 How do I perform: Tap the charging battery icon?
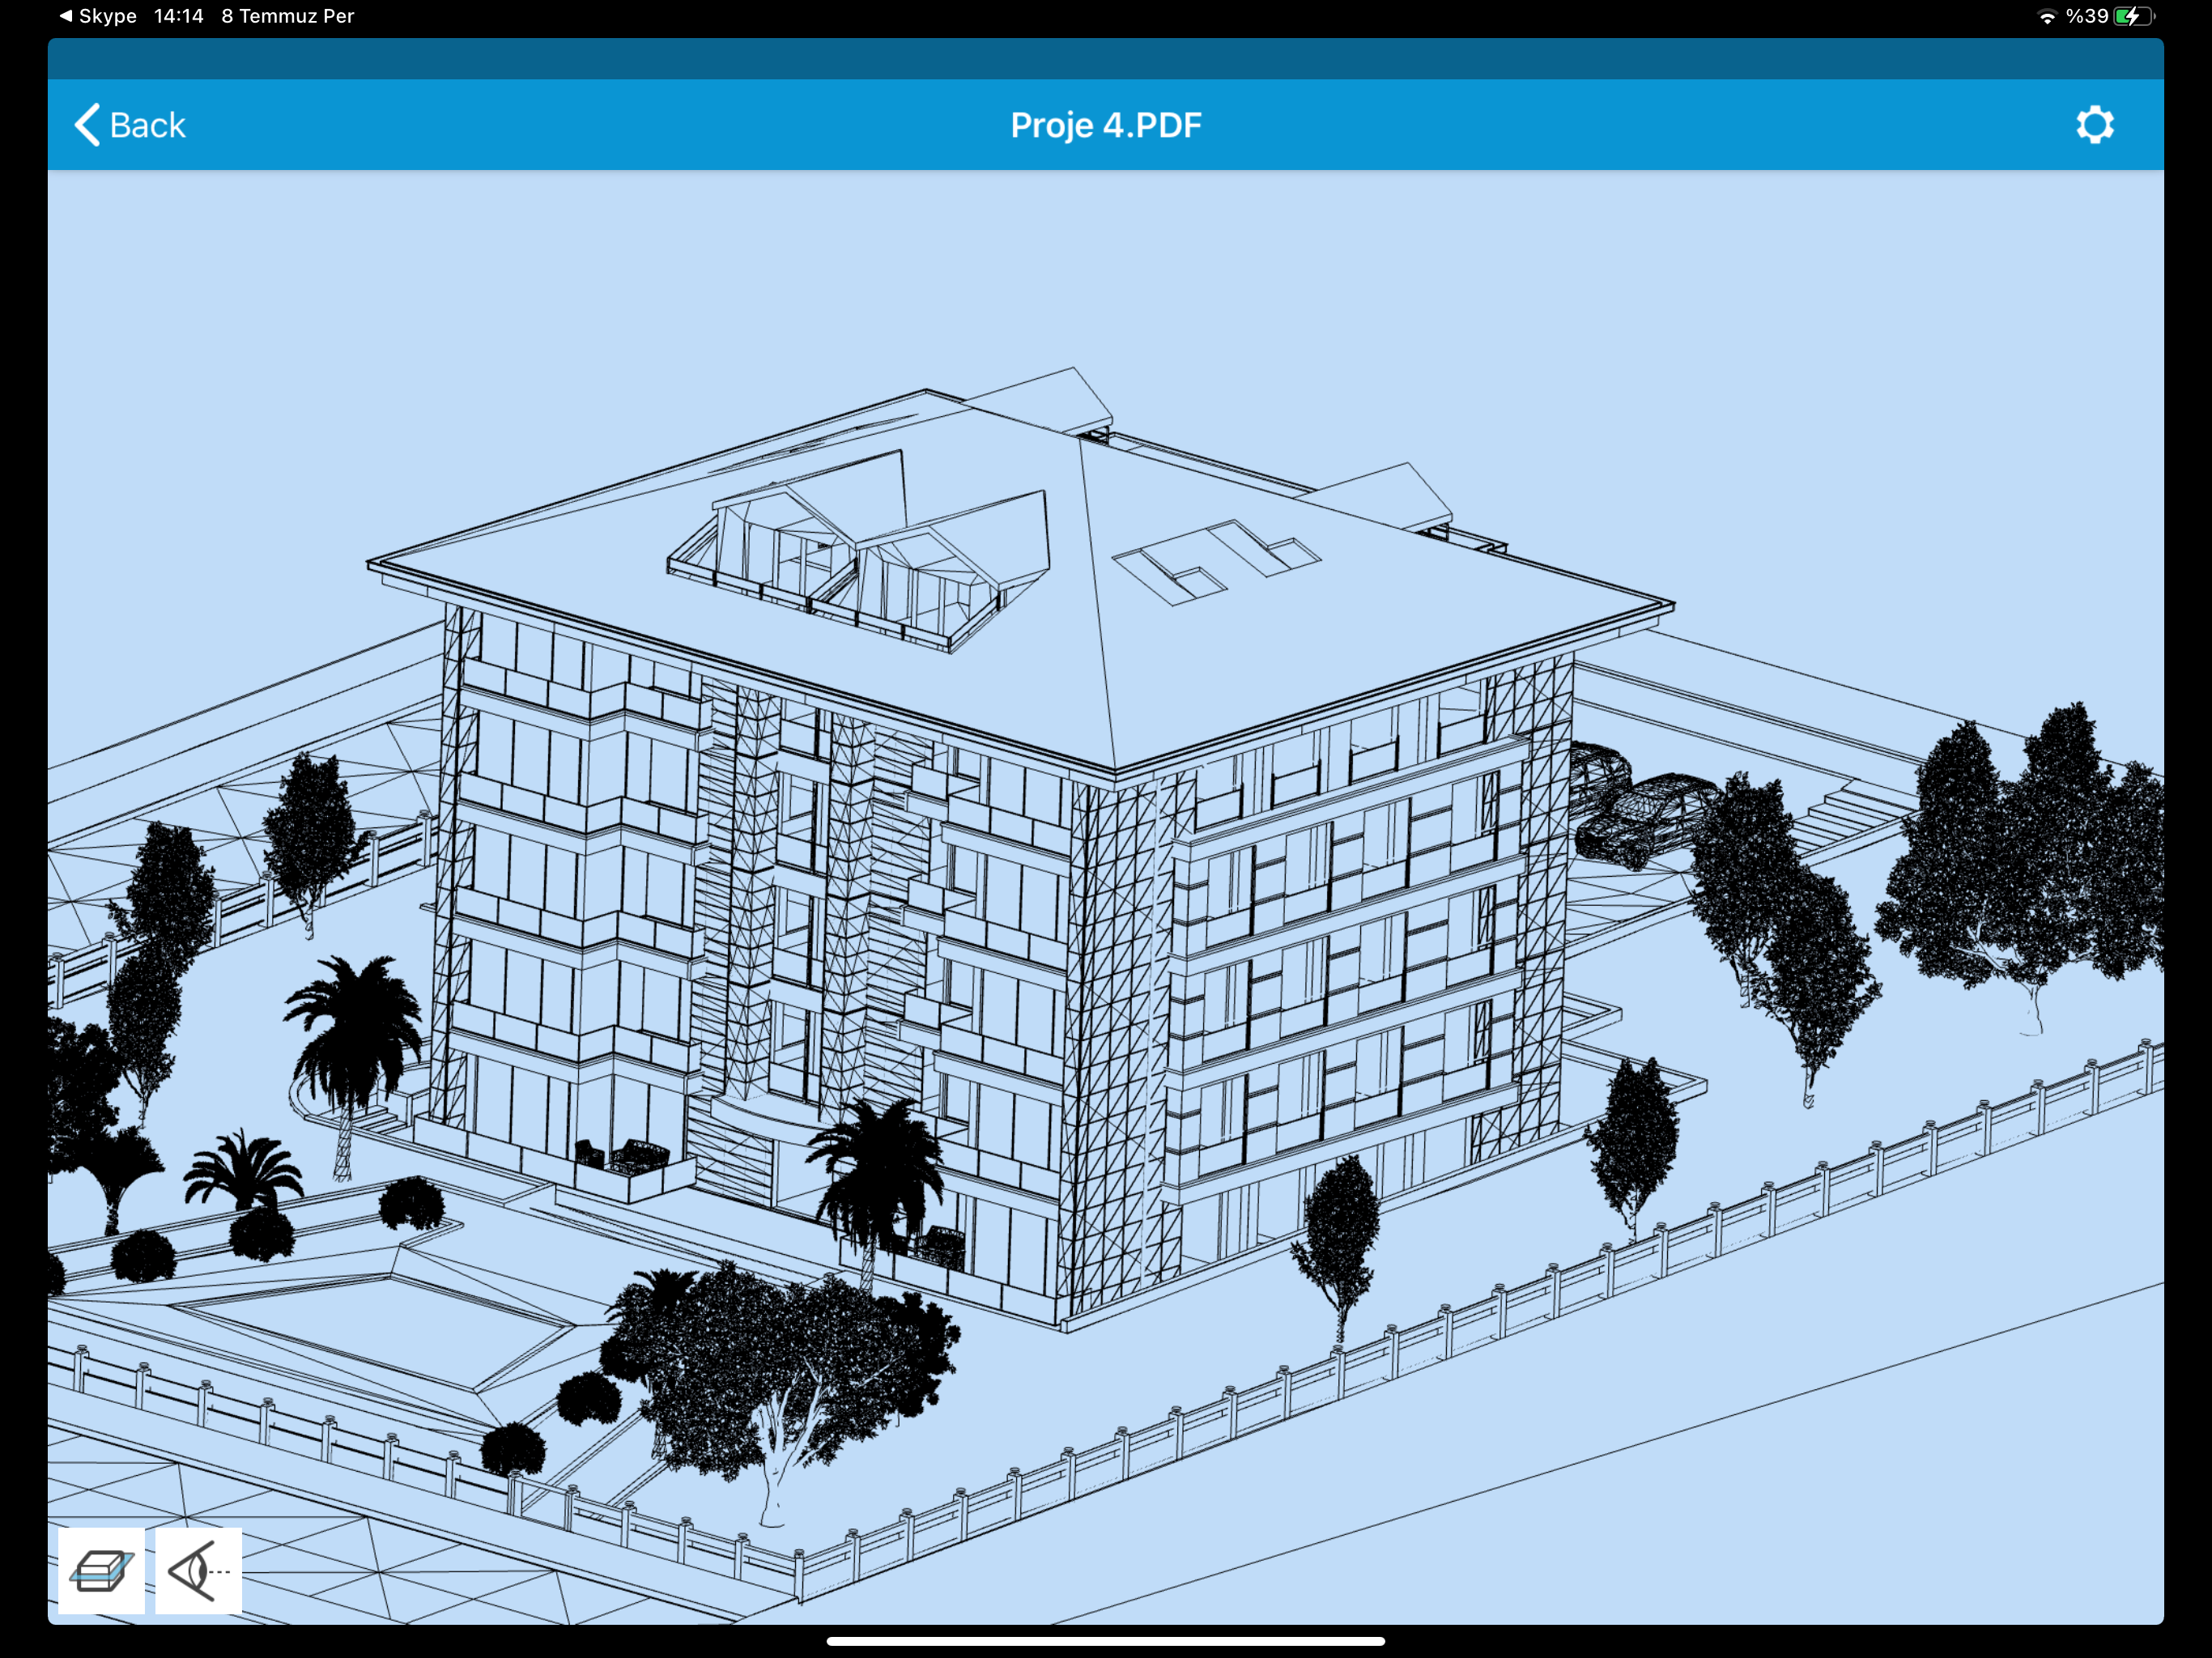tap(2134, 16)
